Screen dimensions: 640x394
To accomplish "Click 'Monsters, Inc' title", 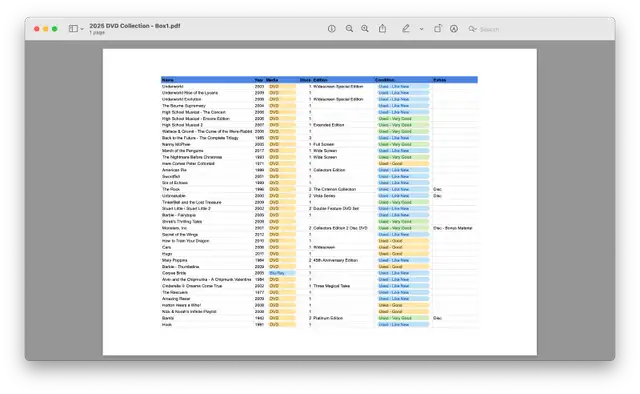I will pos(174,228).
